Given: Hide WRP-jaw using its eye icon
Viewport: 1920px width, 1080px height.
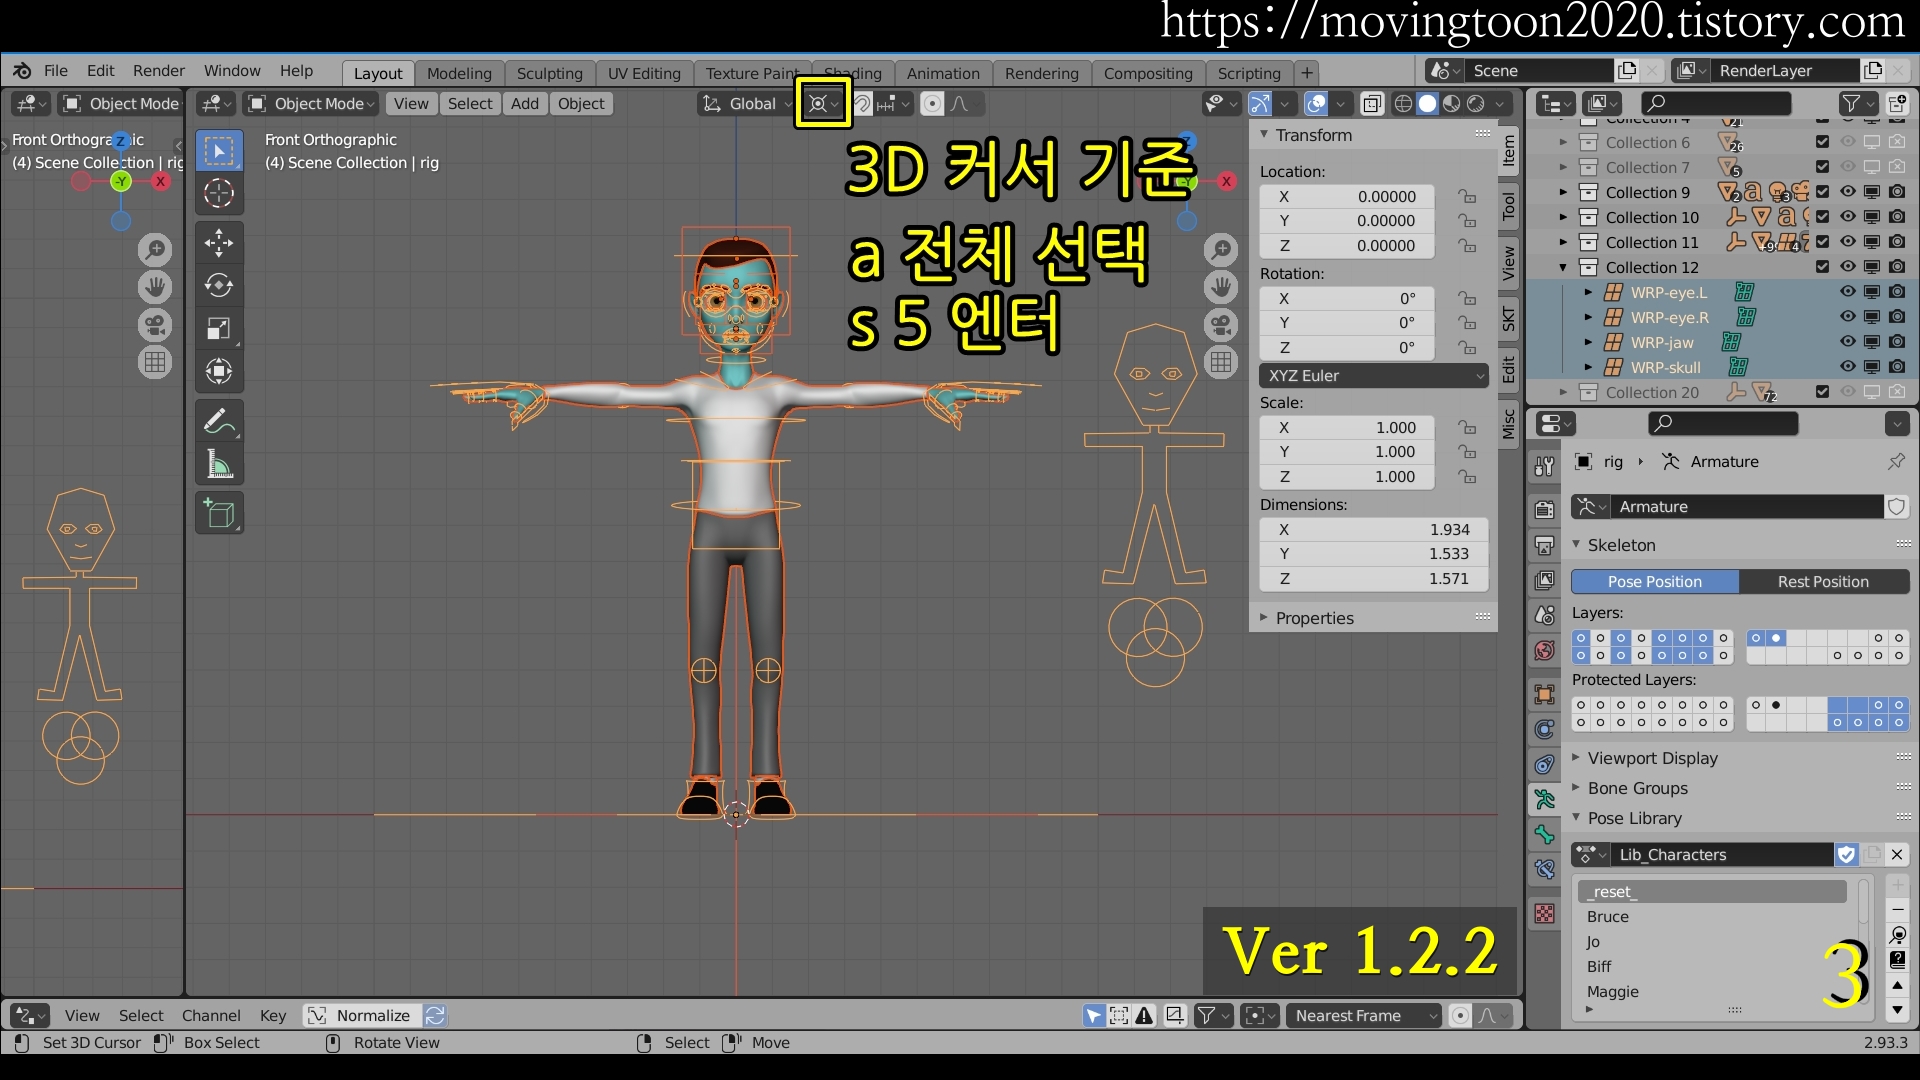Looking at the screenshot, I should pos(1848,342).
